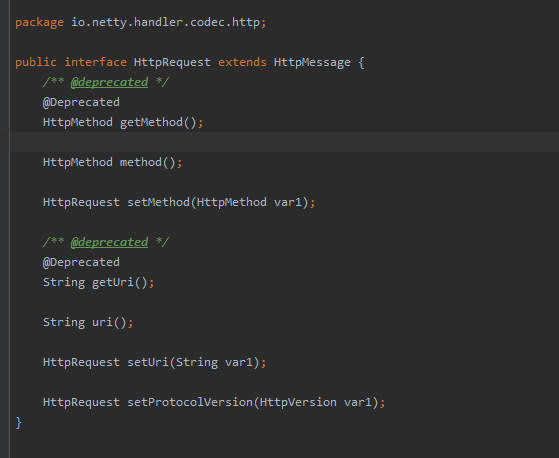Click the getMethod() method name

point(151,122)
